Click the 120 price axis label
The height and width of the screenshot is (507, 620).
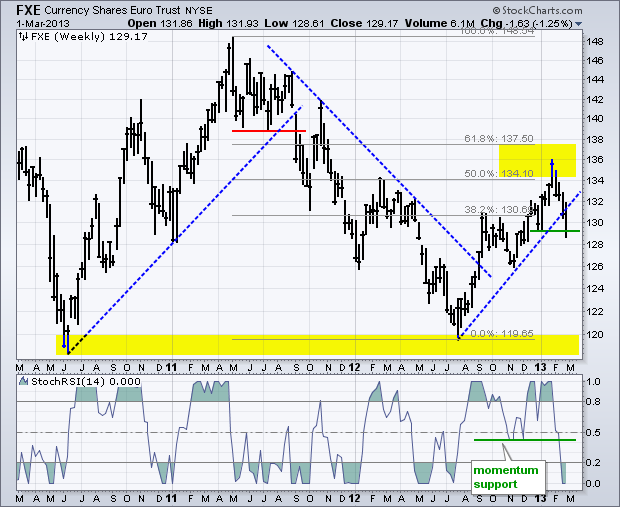pyautogui.click(x=595, y=335)
